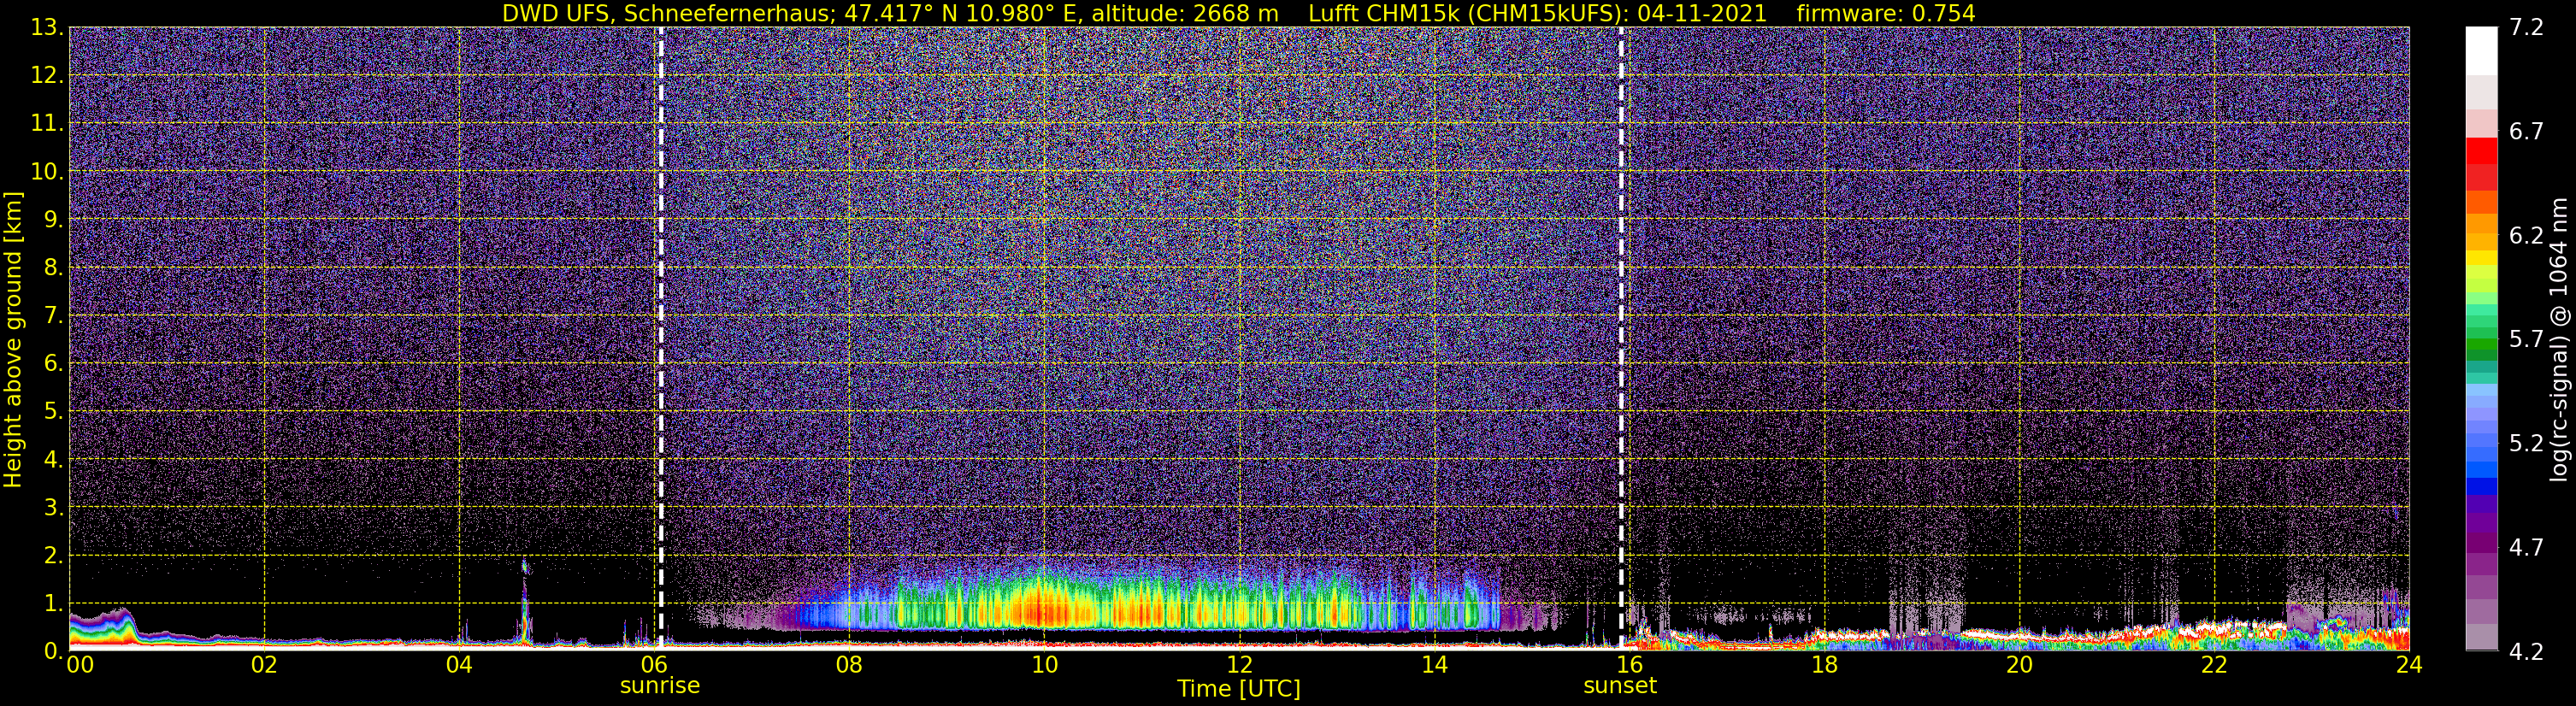Click the height axis tick '12.'
Screen dimensions: 2576x706
pos(47,76)
